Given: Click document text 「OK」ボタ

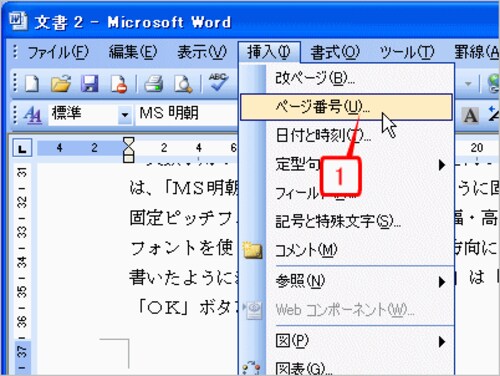Looking at the screenshot, I should pos(188,308).
